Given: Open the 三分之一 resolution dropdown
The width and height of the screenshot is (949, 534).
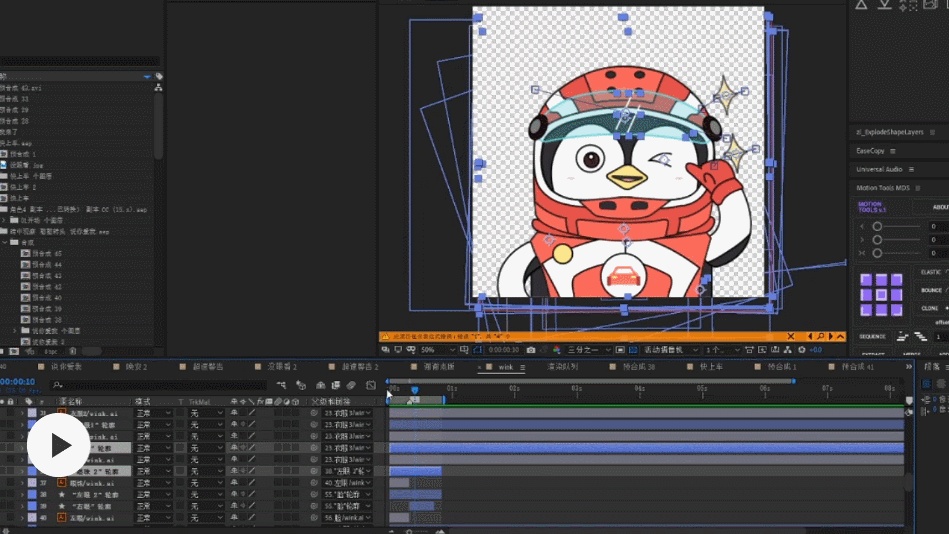Looking at the screenshot, I should click(588, 350).
